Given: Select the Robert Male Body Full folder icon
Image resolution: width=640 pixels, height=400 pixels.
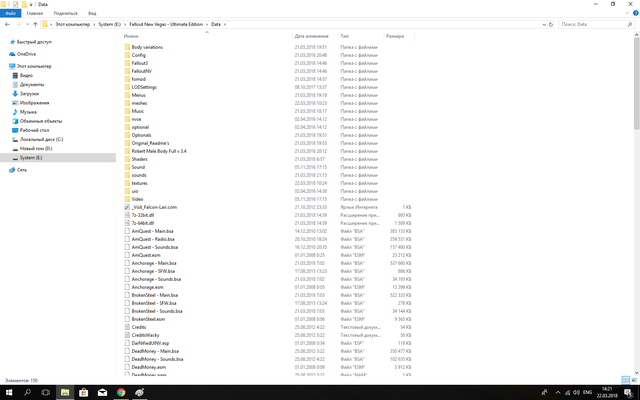Looking at the screenshot, I should pos(127,151).
